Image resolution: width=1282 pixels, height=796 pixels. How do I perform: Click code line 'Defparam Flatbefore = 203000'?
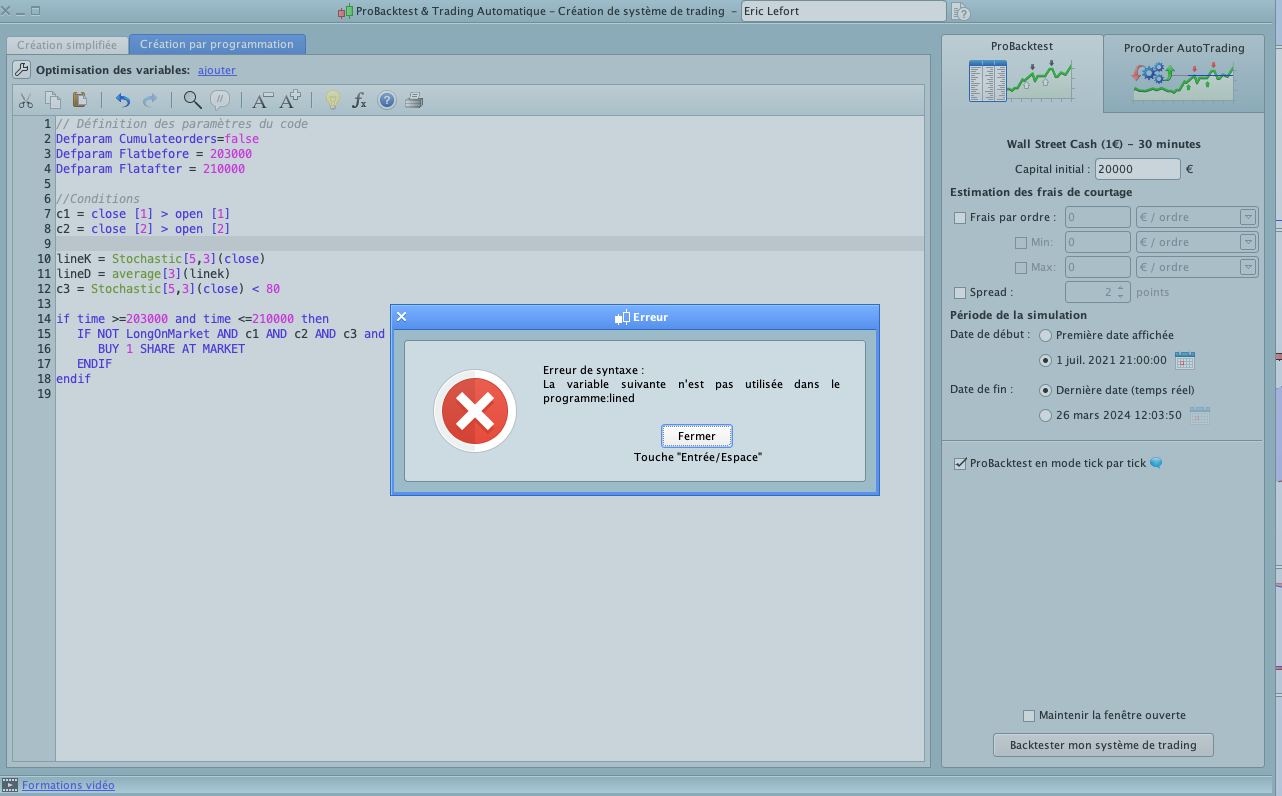(154, 154)
